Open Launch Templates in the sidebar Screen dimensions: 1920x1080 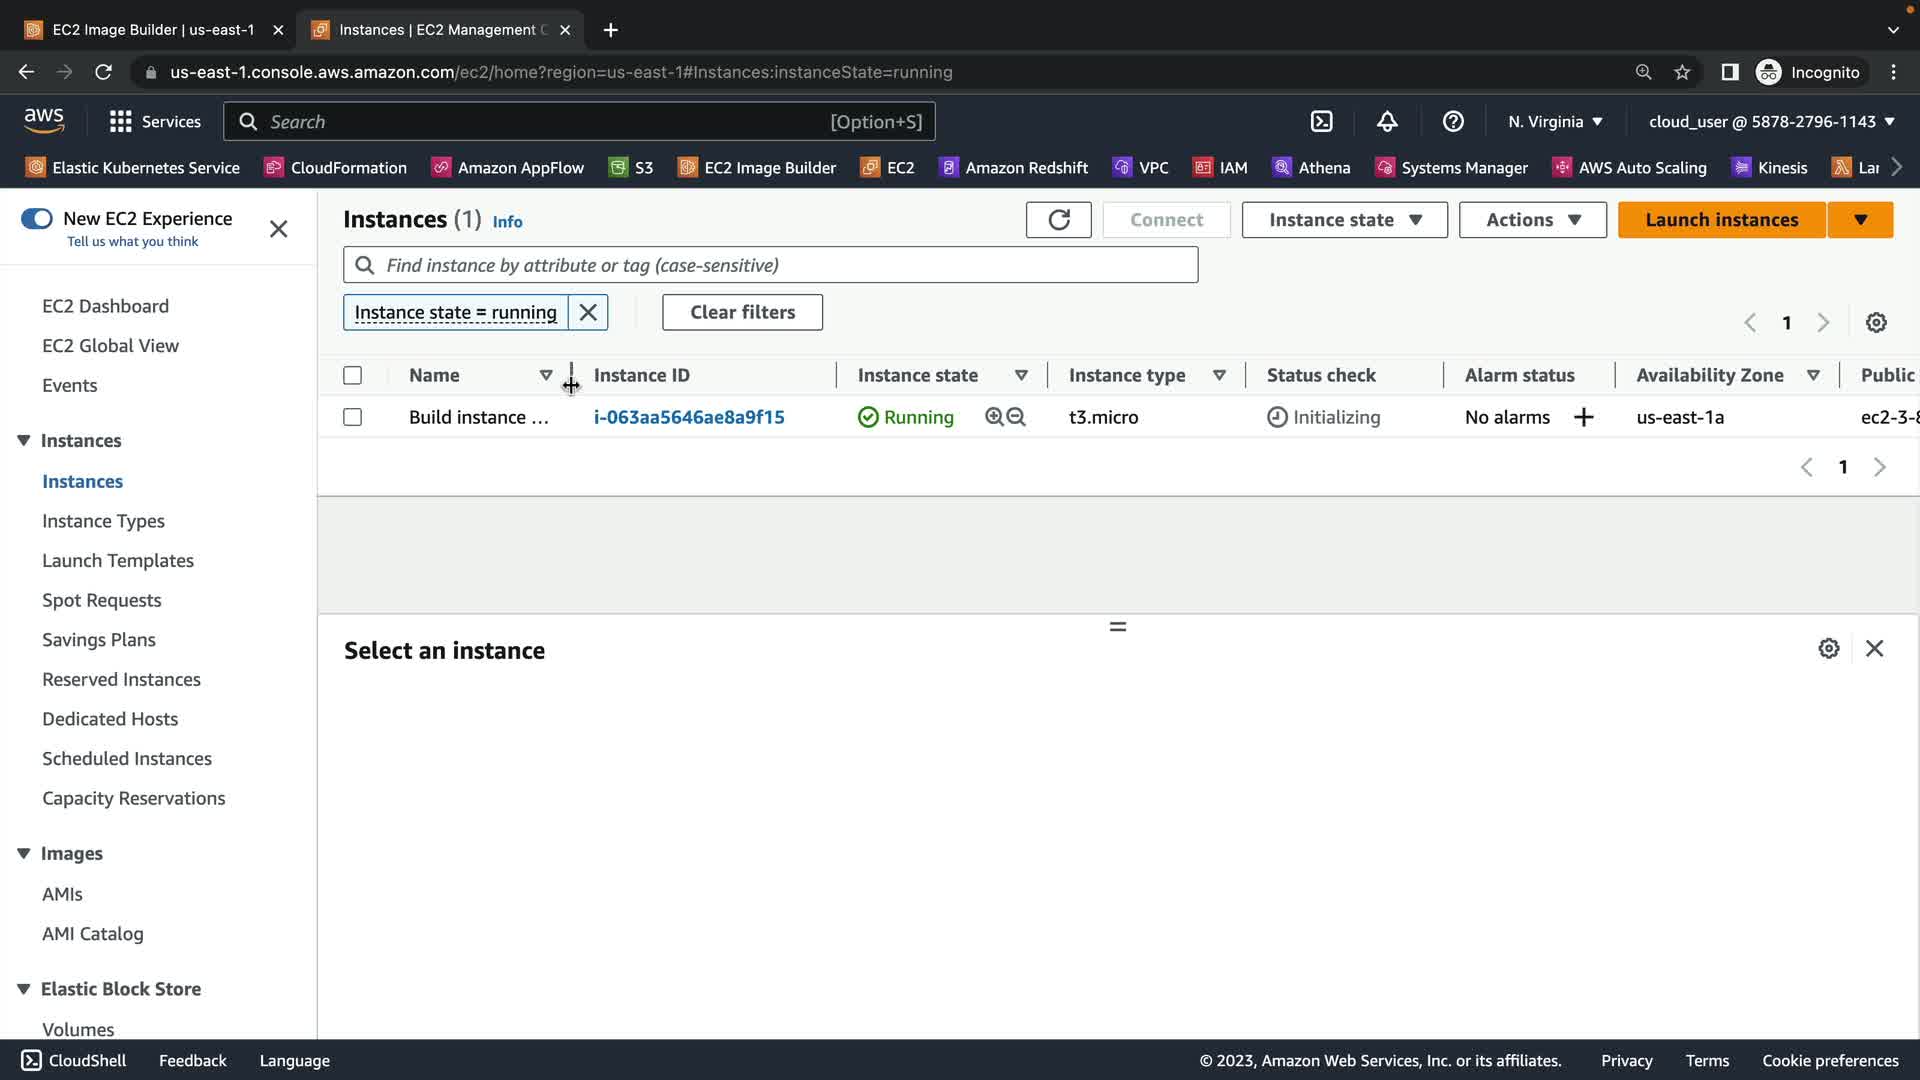click(118, 561)
